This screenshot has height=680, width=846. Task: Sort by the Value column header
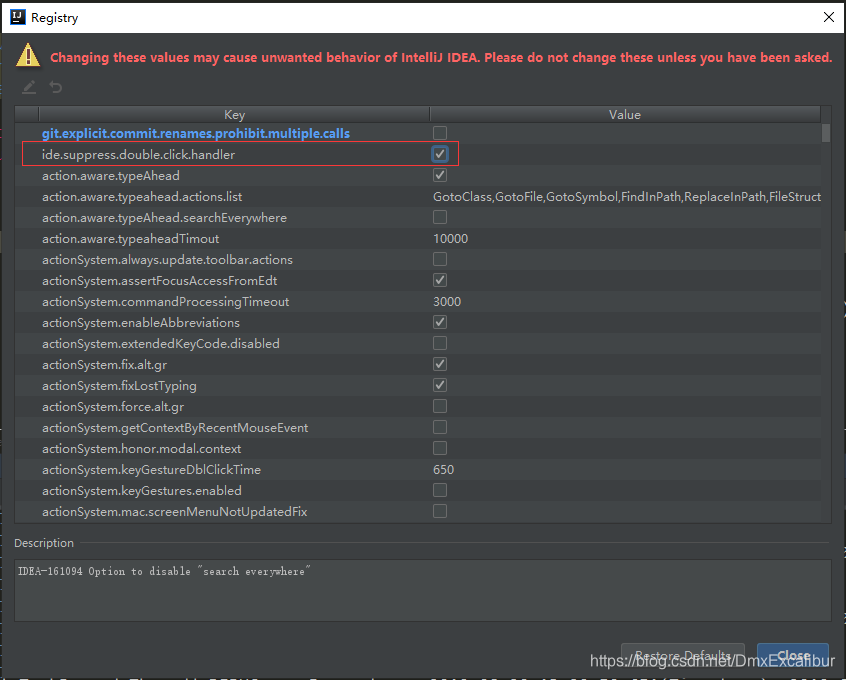point(625,114)
